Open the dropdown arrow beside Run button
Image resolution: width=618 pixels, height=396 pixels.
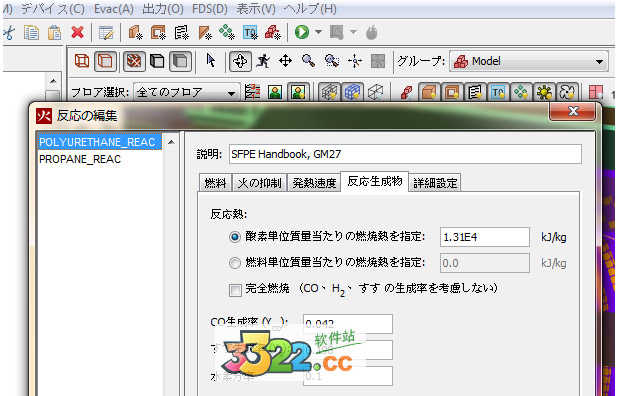pyautogui.click(x=318, y=32)
